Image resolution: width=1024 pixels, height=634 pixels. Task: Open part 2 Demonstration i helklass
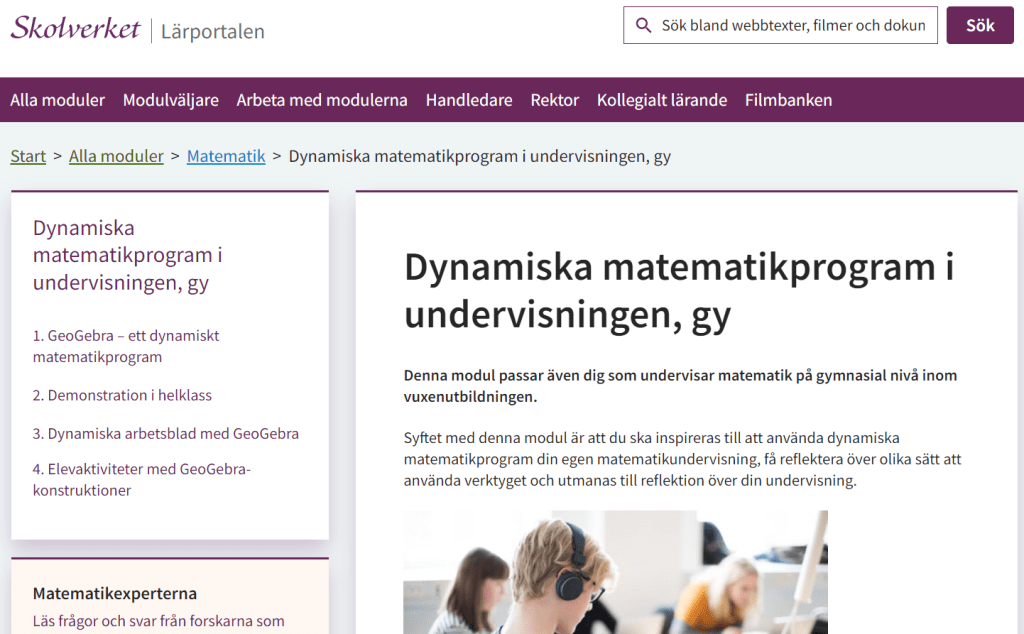click(122, 395)
